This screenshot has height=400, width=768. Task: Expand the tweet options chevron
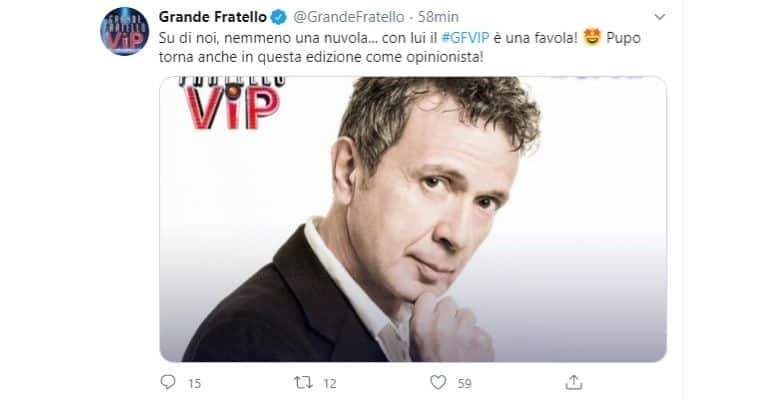(660, 17)
